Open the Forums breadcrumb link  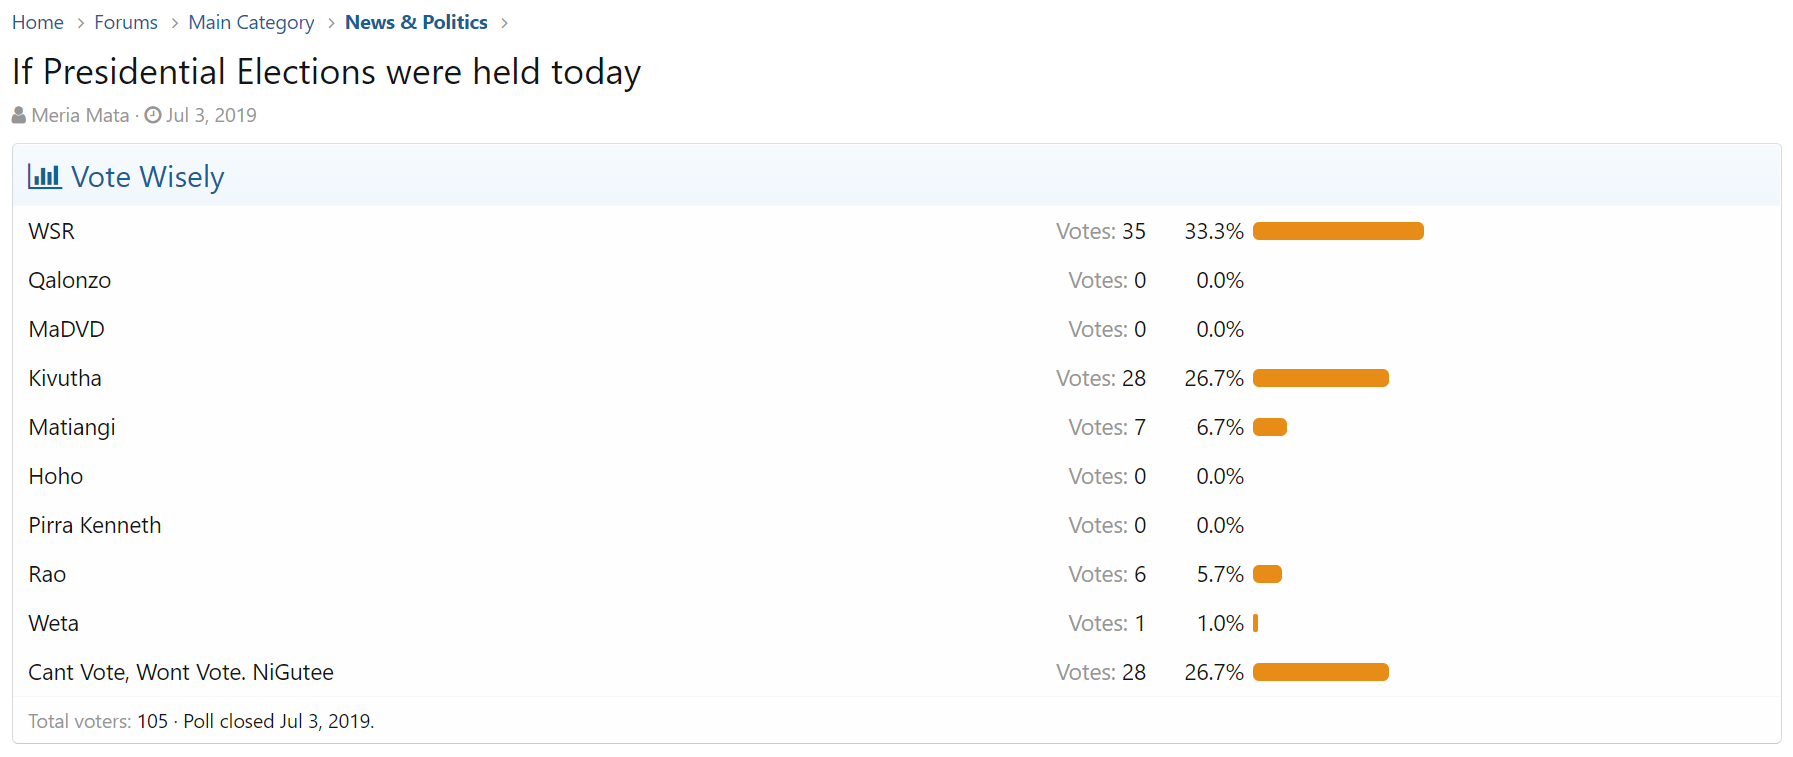[x=126, y=22]
